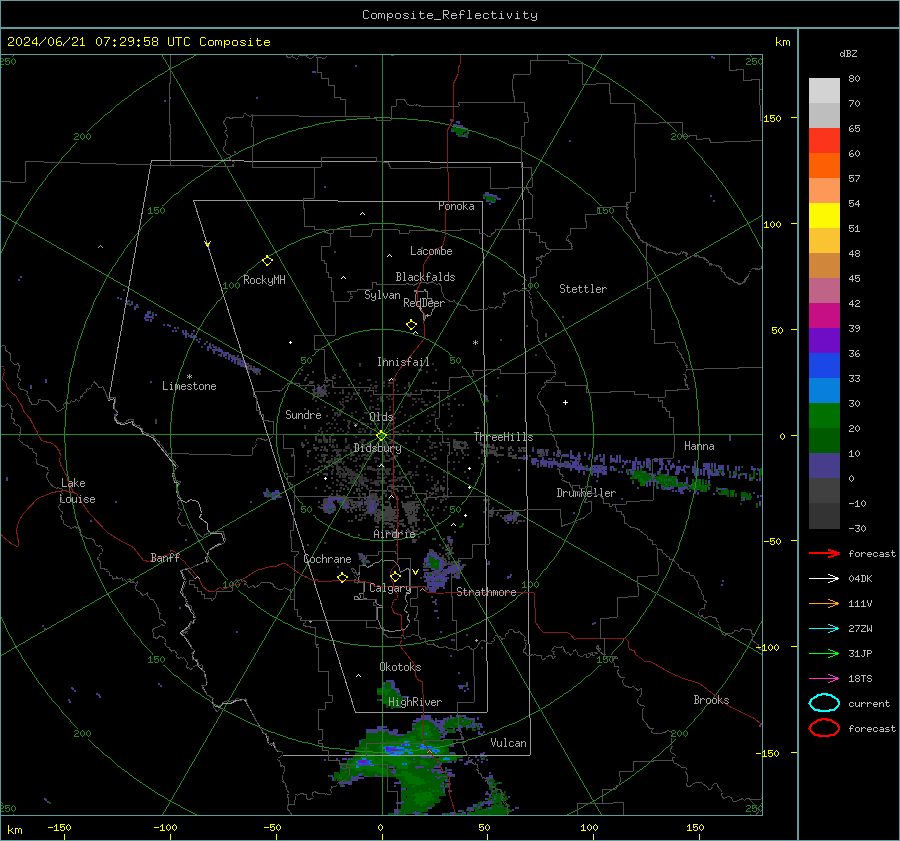This screenshot has height=841, width=900.
Task: Click the Airdrie city label
Action: point(394,534)
